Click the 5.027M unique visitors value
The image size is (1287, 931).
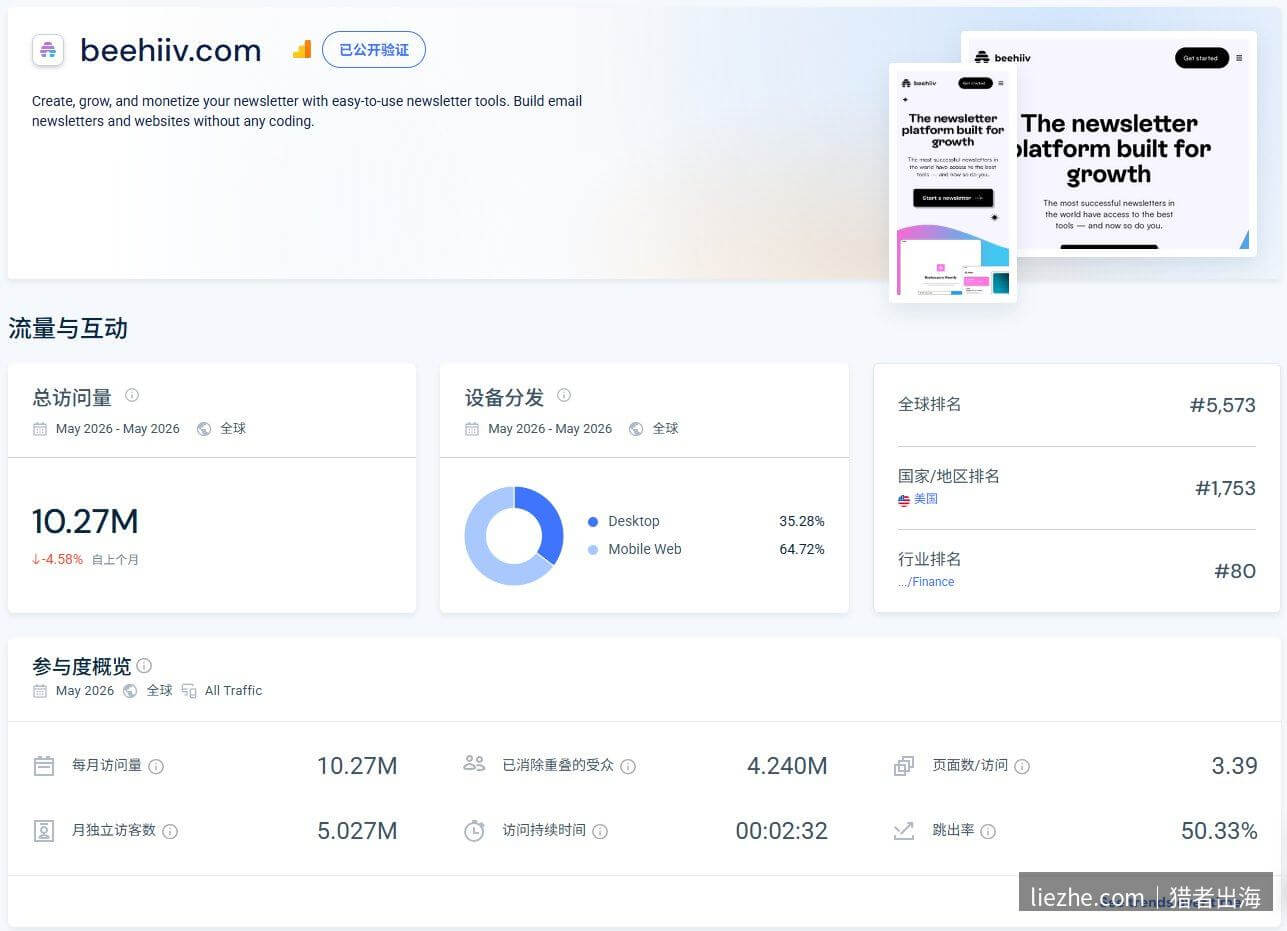[357, 831]
